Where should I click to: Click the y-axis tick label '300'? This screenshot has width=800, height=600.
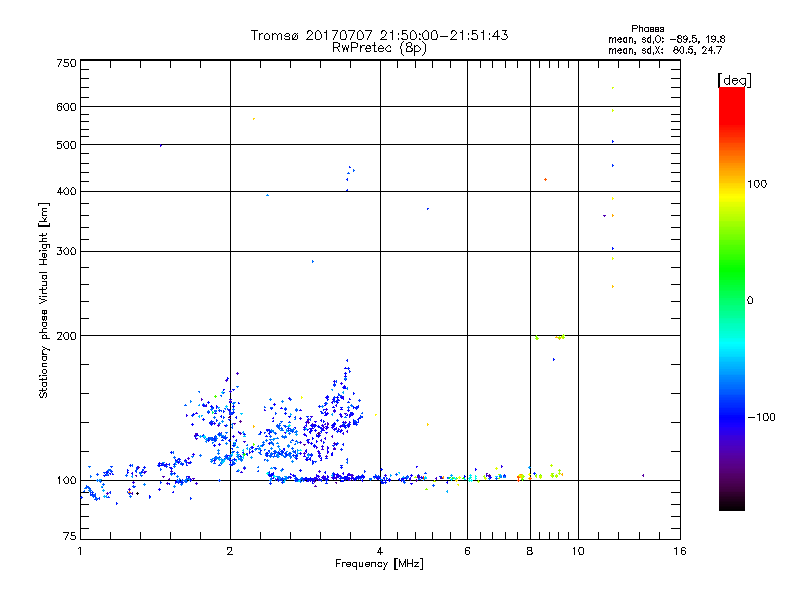click(x=66, y=251)
